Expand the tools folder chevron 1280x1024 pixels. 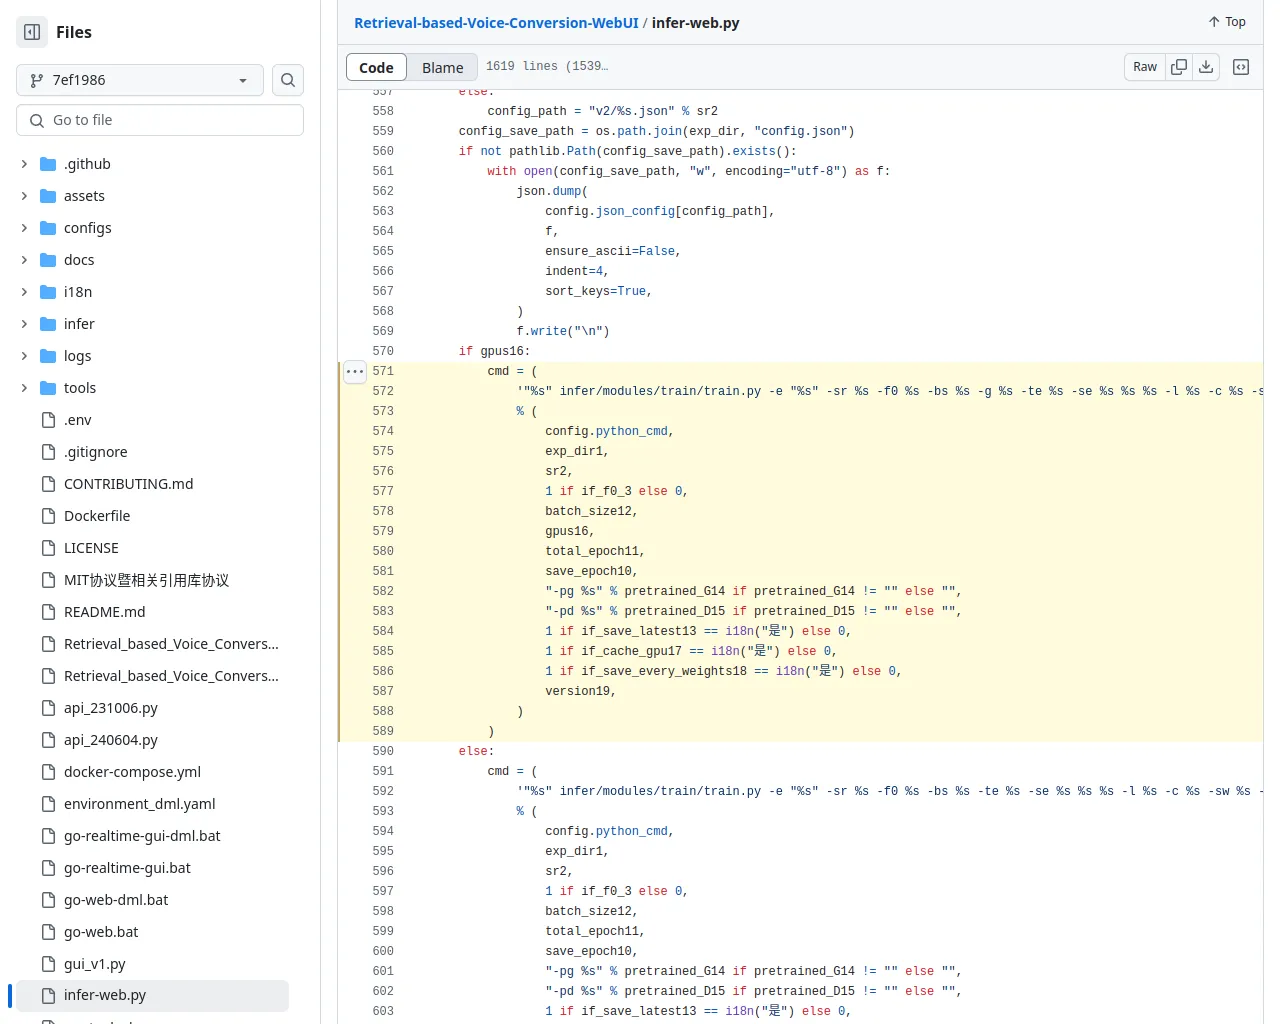(24, 388)
